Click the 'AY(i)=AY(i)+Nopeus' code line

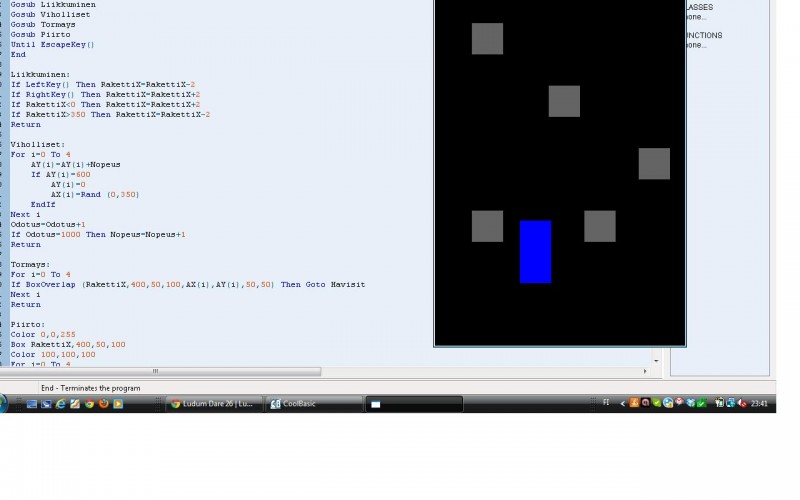coord(76,164)
